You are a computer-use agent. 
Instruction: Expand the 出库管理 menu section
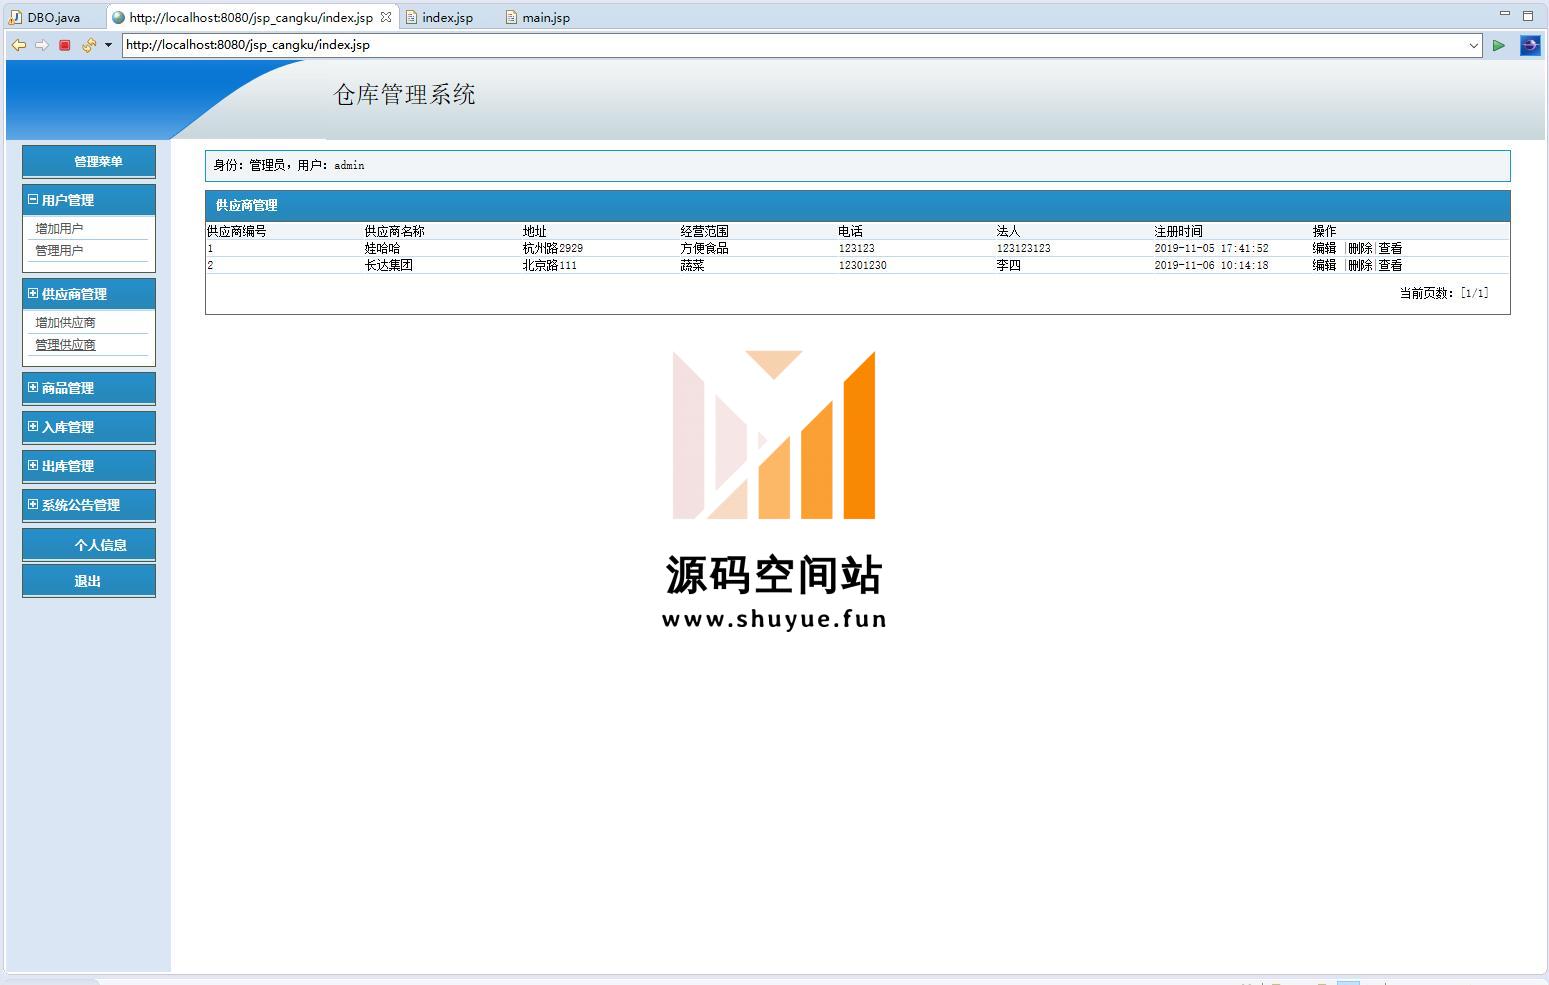33,465
